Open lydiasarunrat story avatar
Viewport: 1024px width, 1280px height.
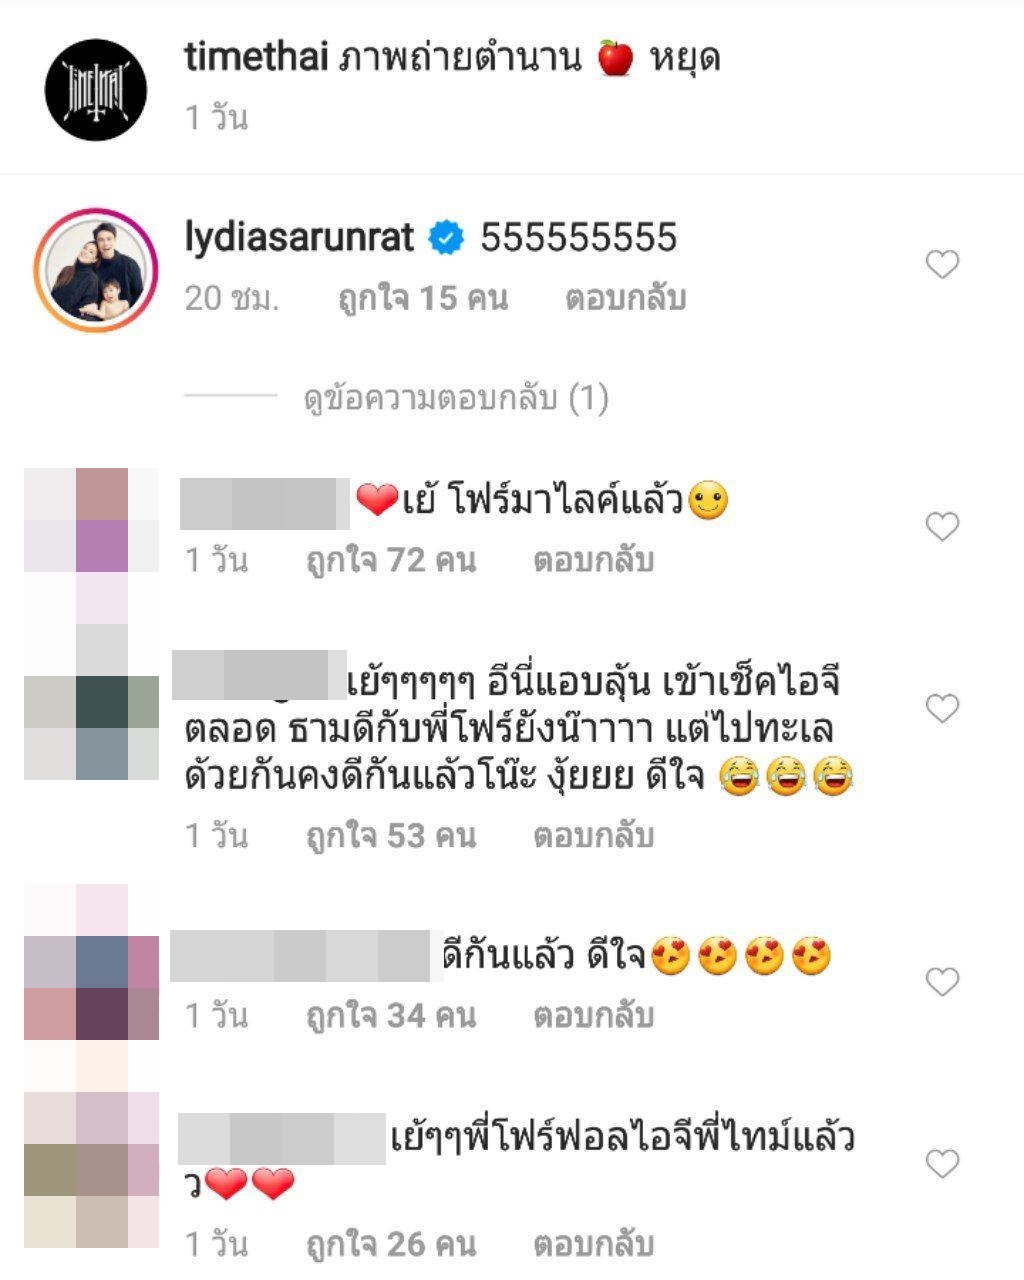pos(96,270)
